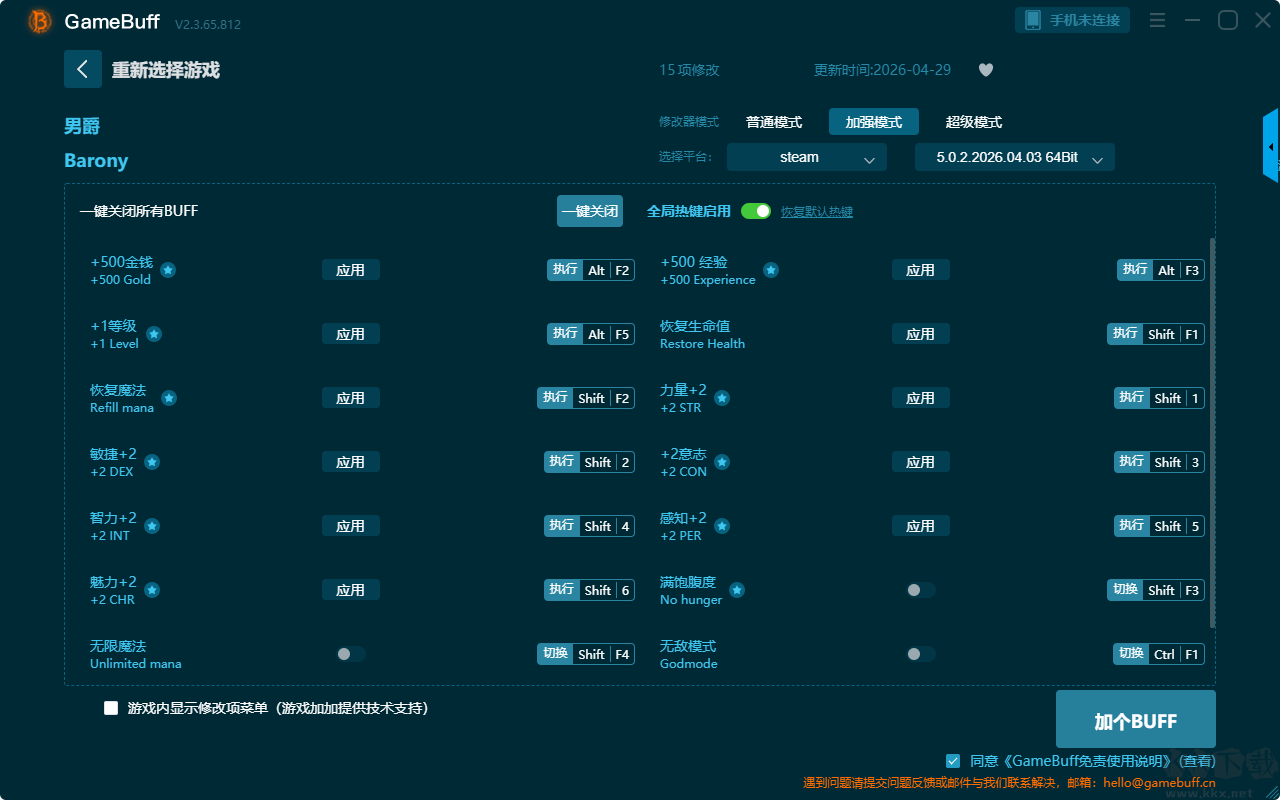This screenshot has height=800, width=1280.
Task: Apply the +2 CON cheat
Action: click(x=921, y=462)
